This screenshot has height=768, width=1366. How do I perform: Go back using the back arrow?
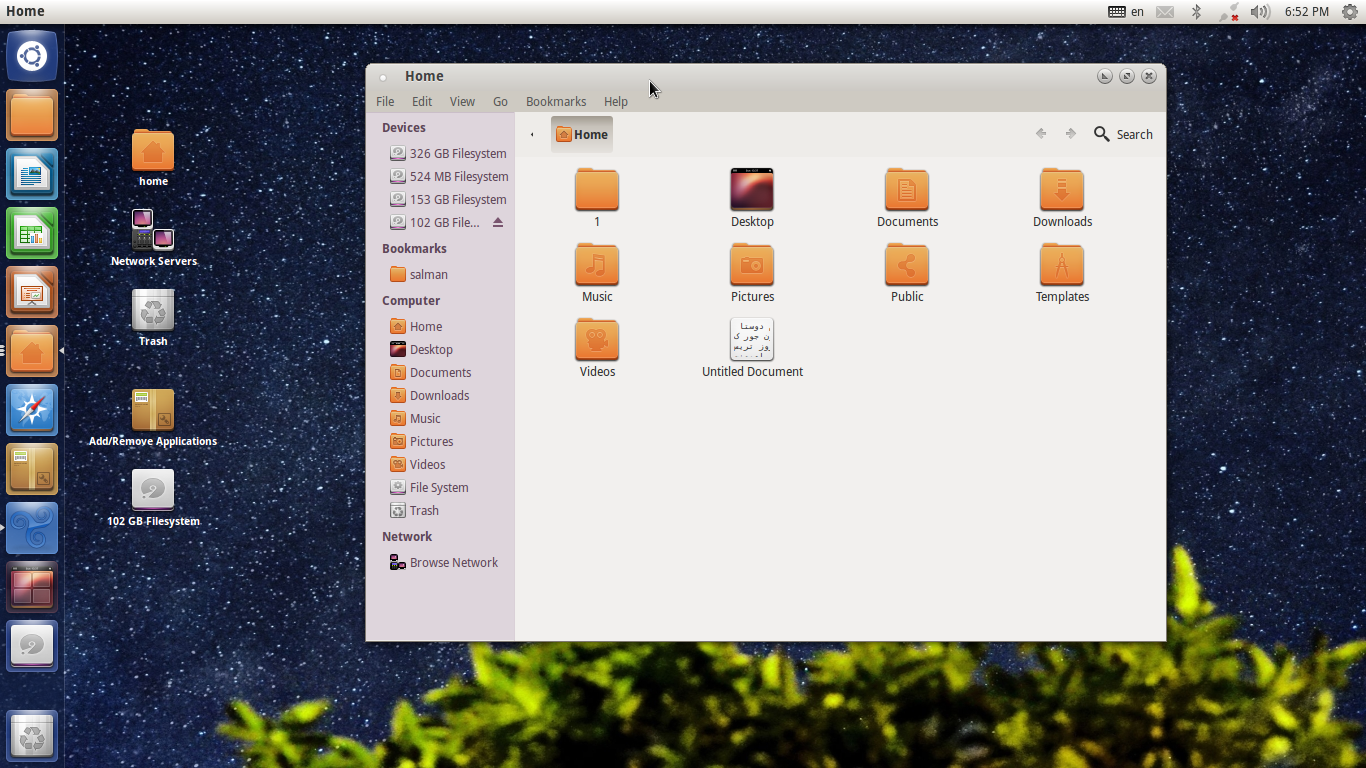click(x=1041, y=134)
